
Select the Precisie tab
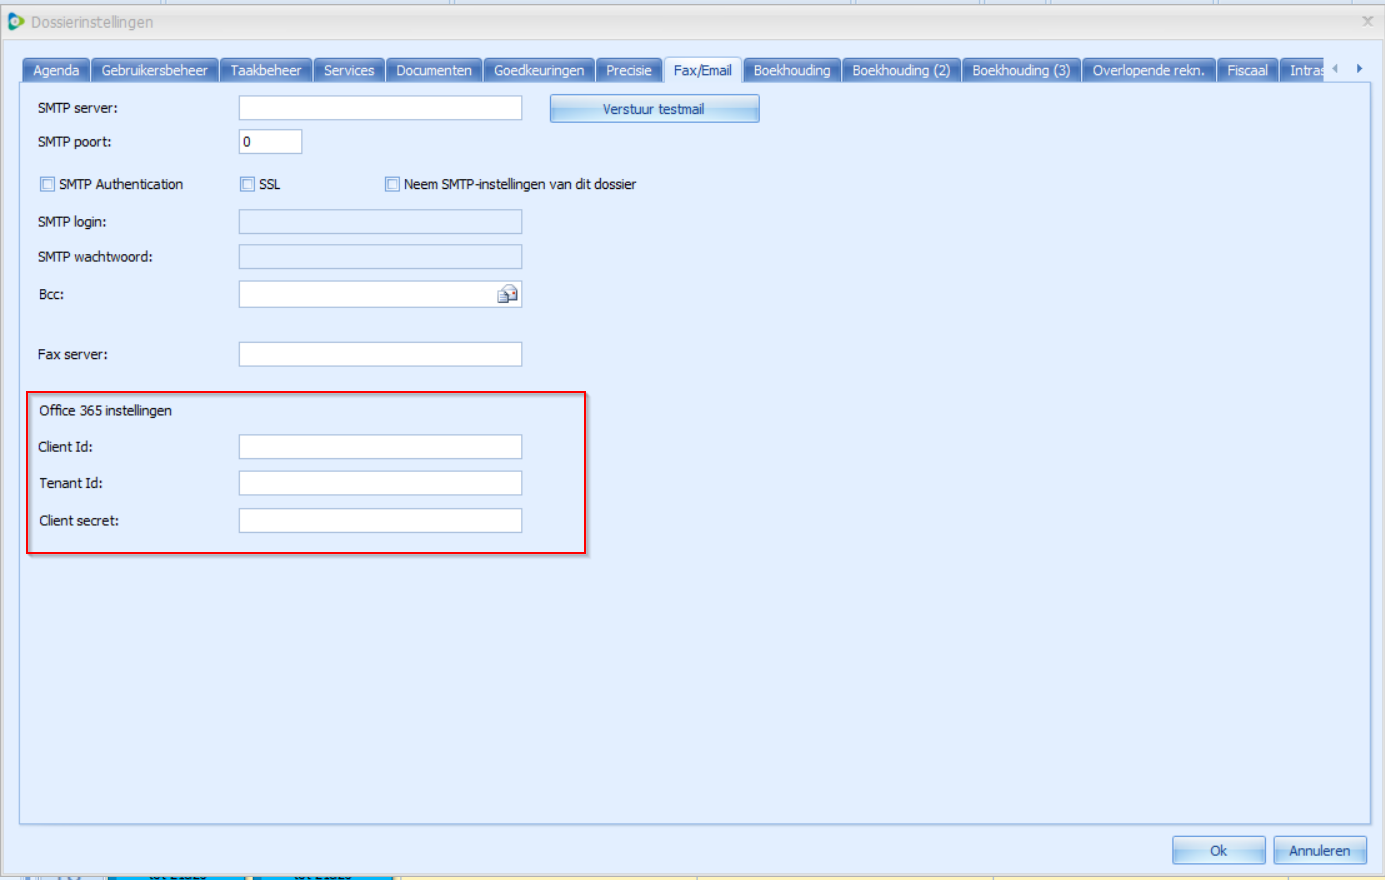[629, 70]
